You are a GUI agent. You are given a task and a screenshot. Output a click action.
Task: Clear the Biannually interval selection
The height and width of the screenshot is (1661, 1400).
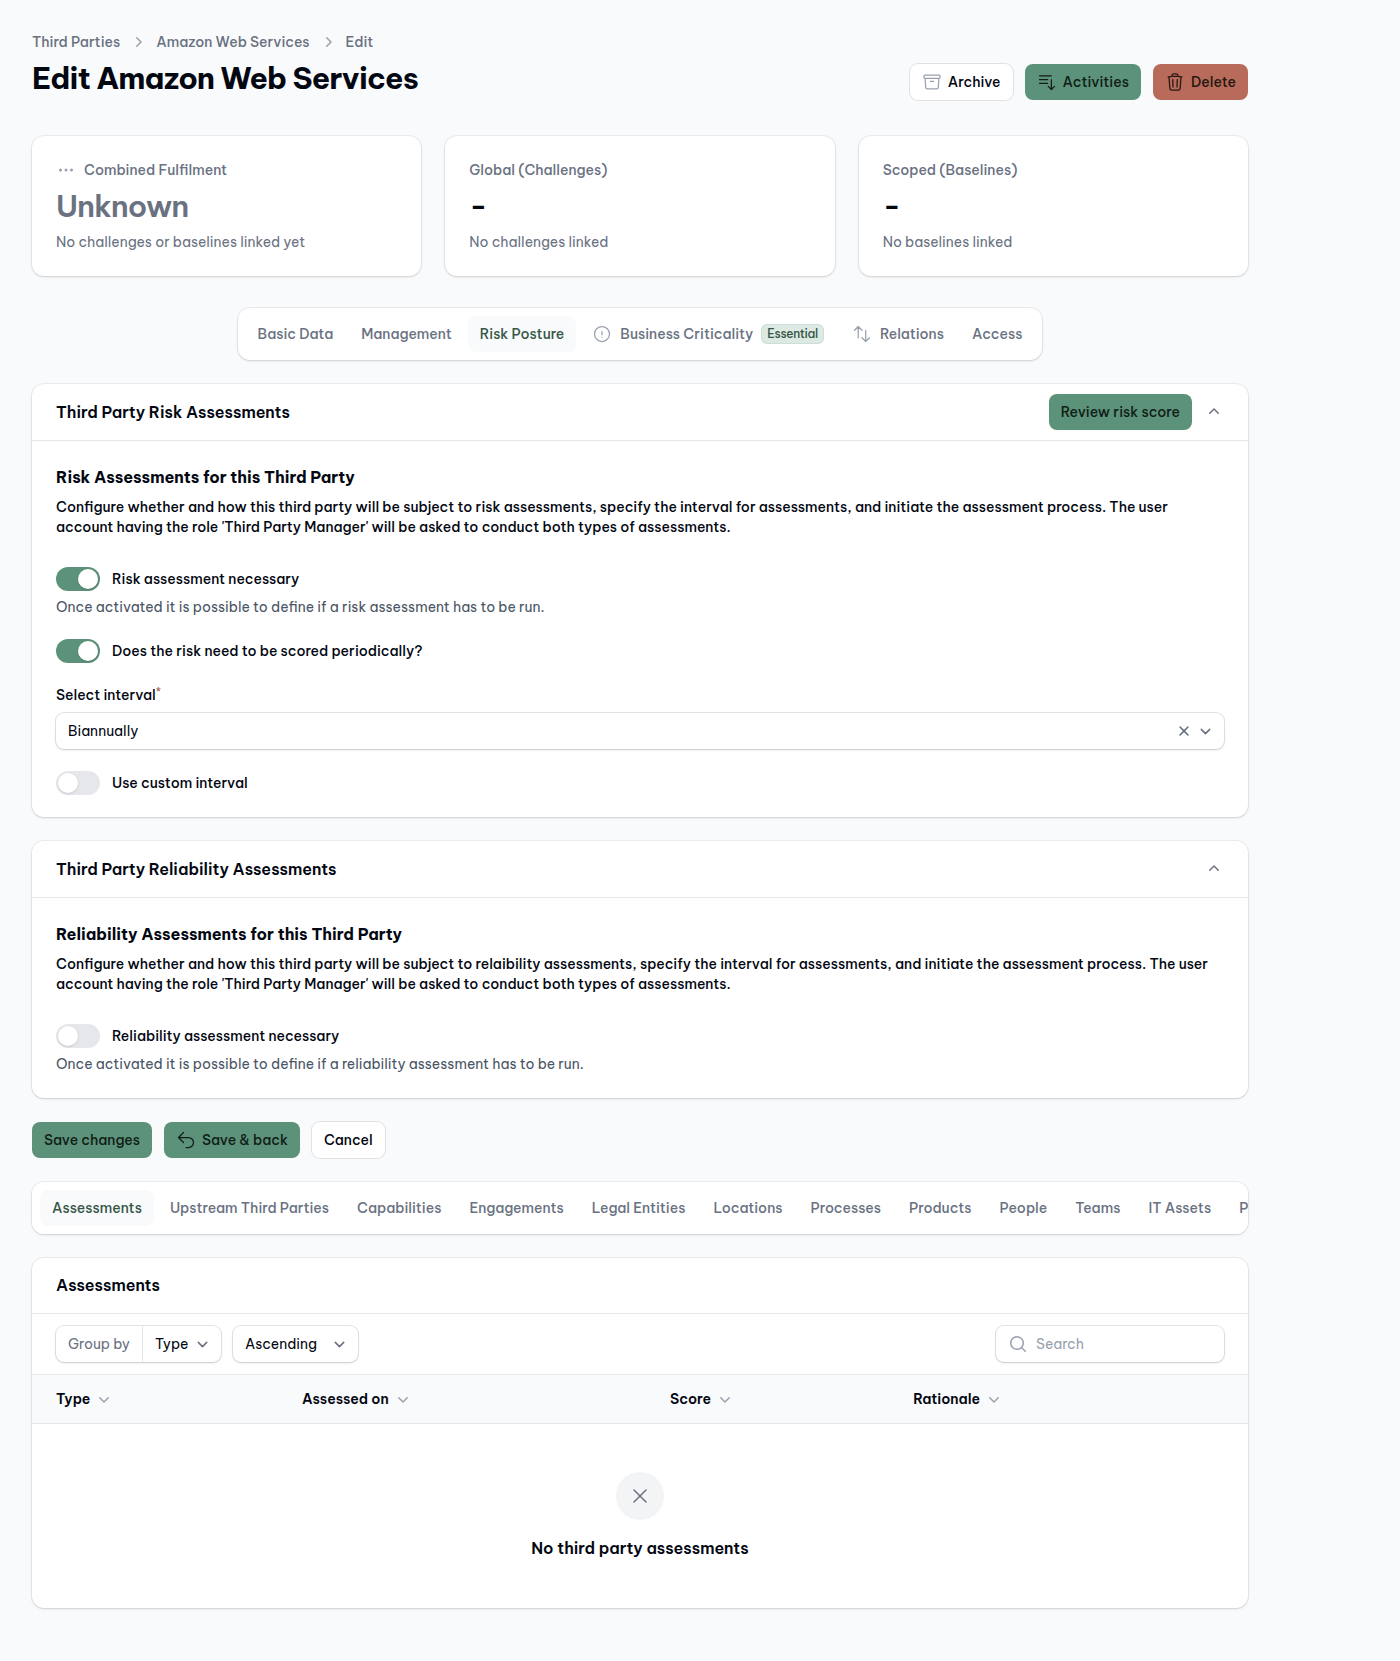coord(1184,731)
